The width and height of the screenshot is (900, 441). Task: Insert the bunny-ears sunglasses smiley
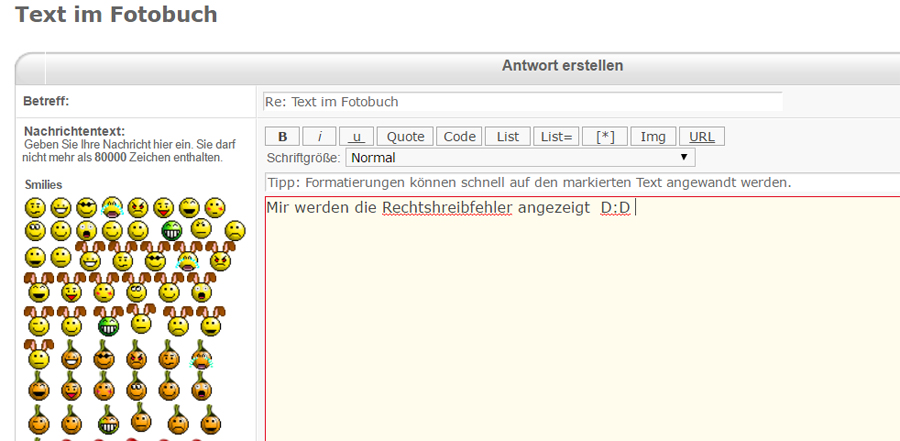point(155,256)
